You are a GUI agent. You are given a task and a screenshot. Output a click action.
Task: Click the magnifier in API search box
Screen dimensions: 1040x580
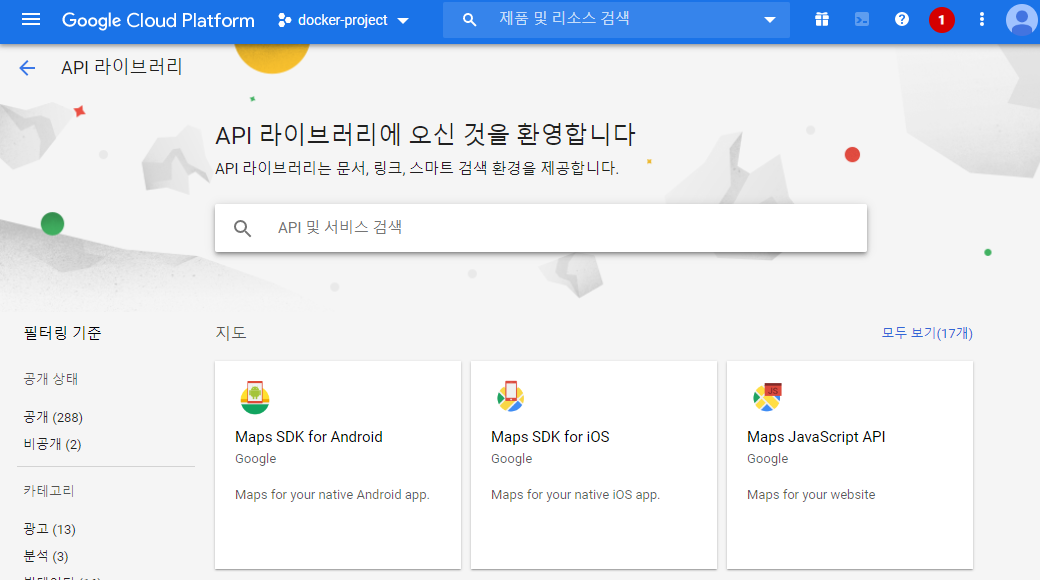pyautogui.click(x=242, y=228)
